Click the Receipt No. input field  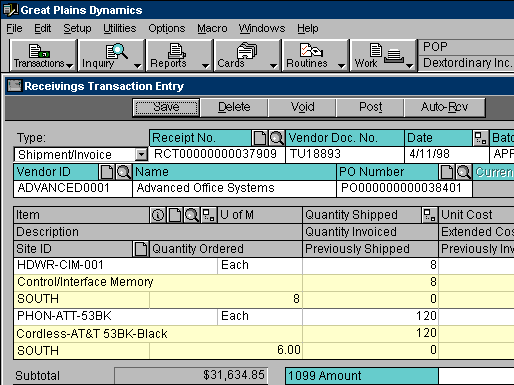217,154
